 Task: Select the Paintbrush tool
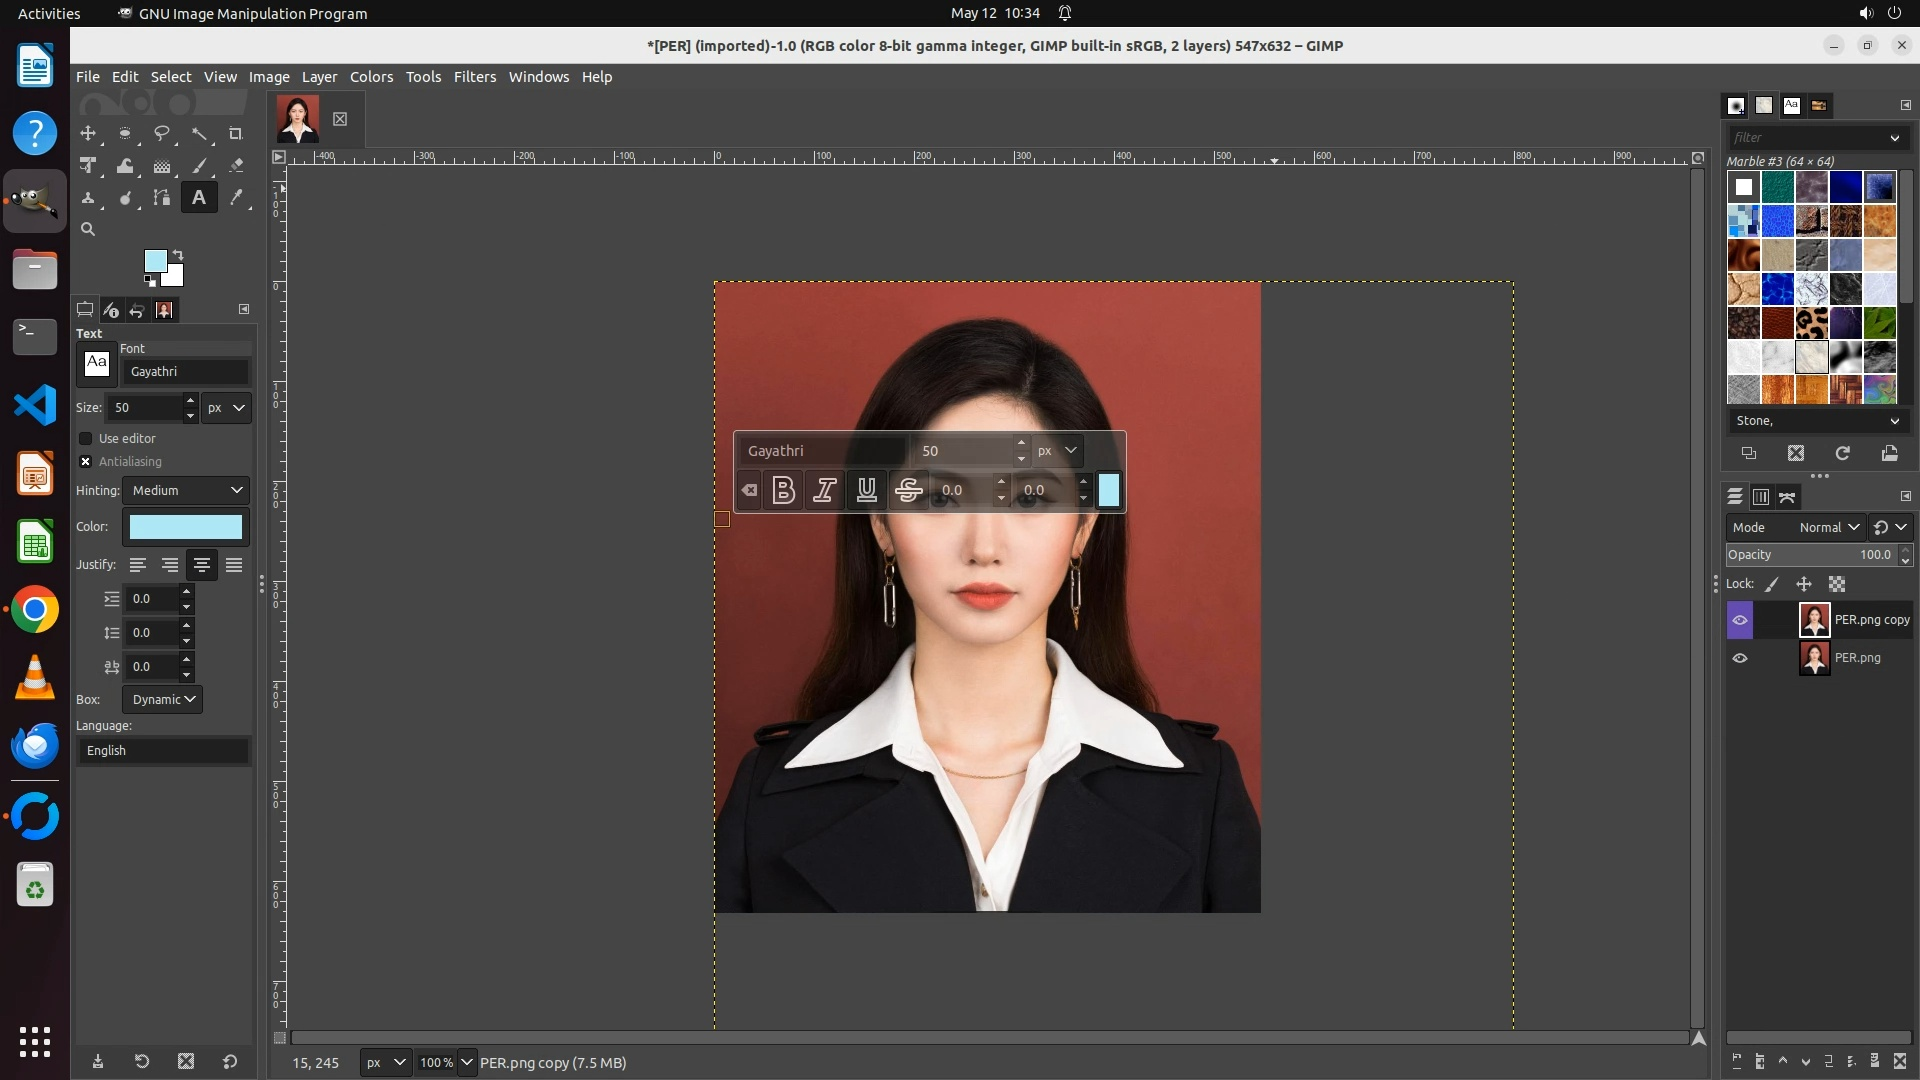click(199, 166)
